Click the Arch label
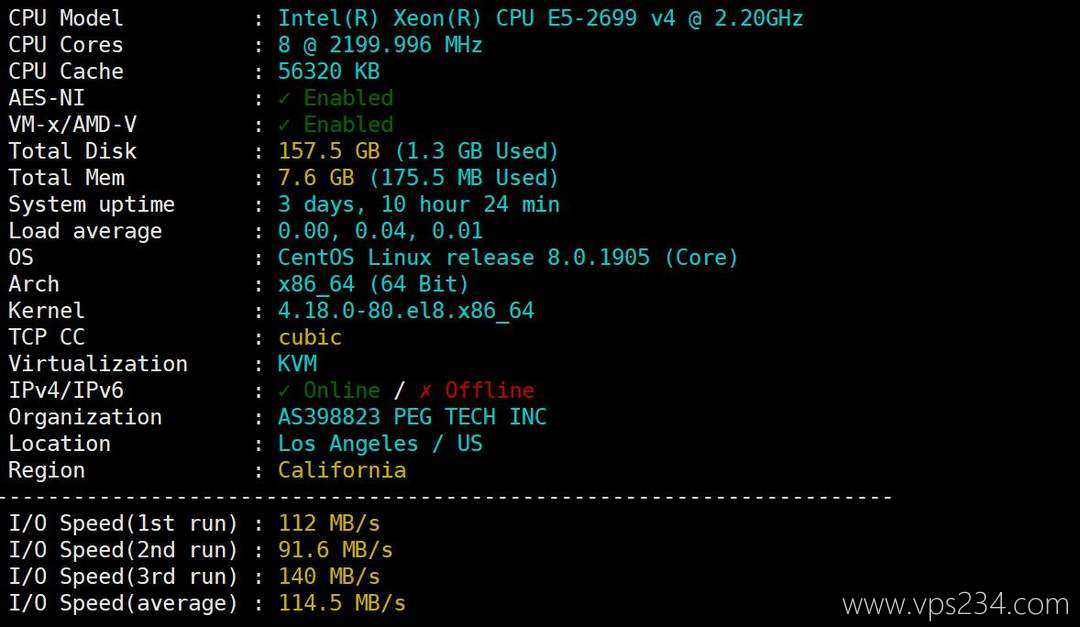The image size is (1080, 627). (34, 284)
